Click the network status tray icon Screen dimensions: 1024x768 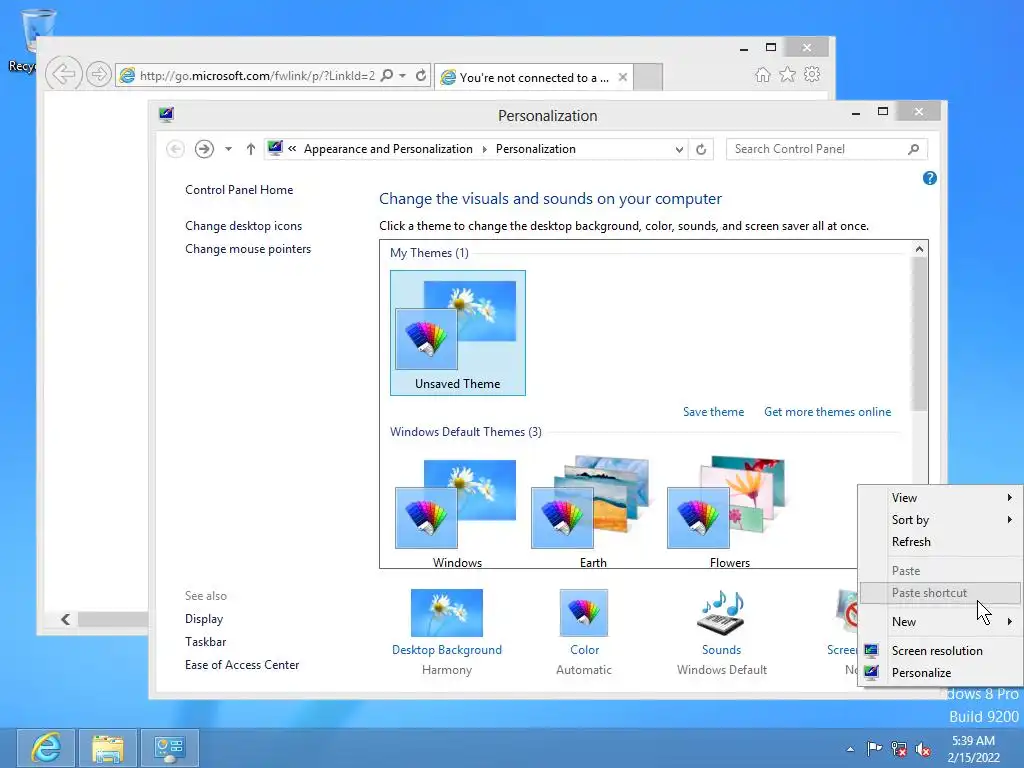(899, 748)
